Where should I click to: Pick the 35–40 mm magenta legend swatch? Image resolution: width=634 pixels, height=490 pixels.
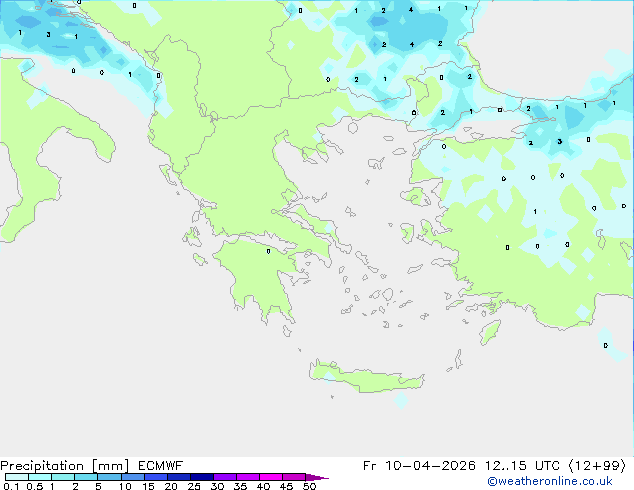[x=247, y=477]
